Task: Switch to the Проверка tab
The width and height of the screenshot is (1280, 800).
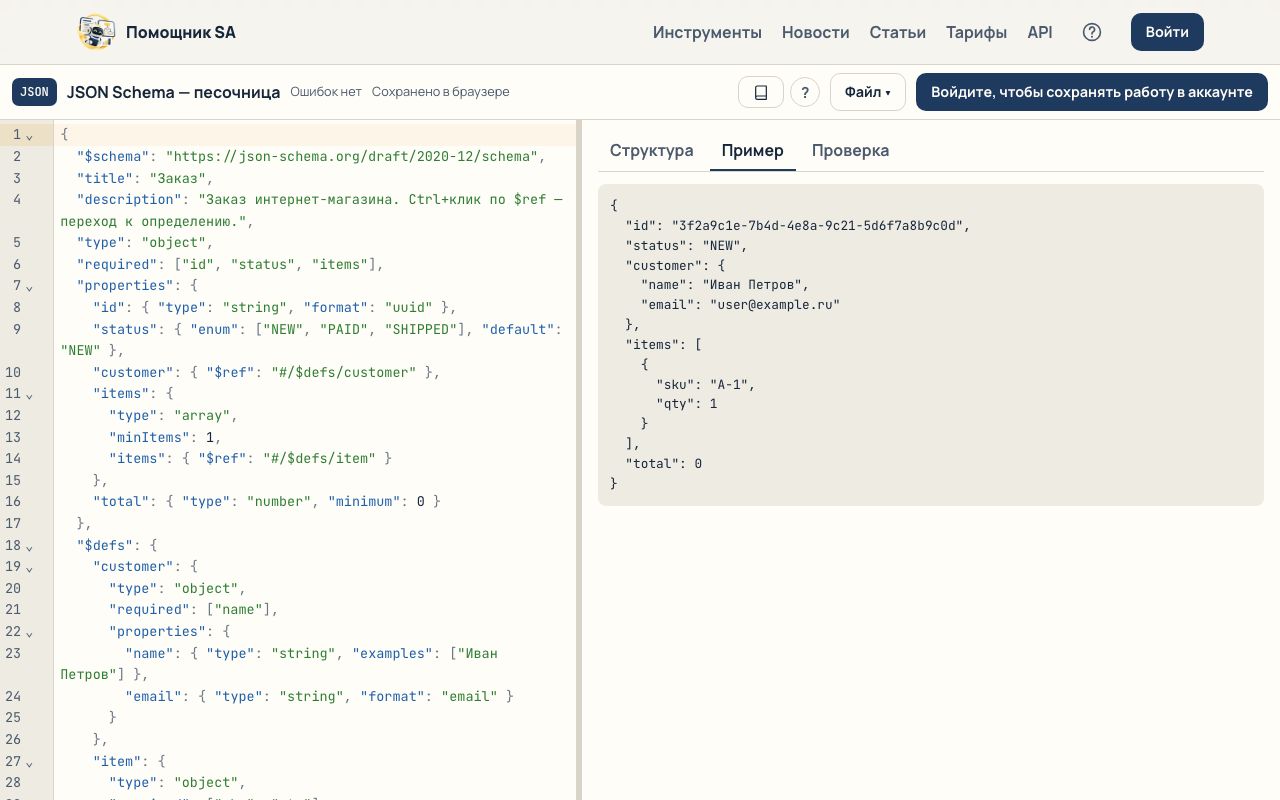Action: coord(850,150)
